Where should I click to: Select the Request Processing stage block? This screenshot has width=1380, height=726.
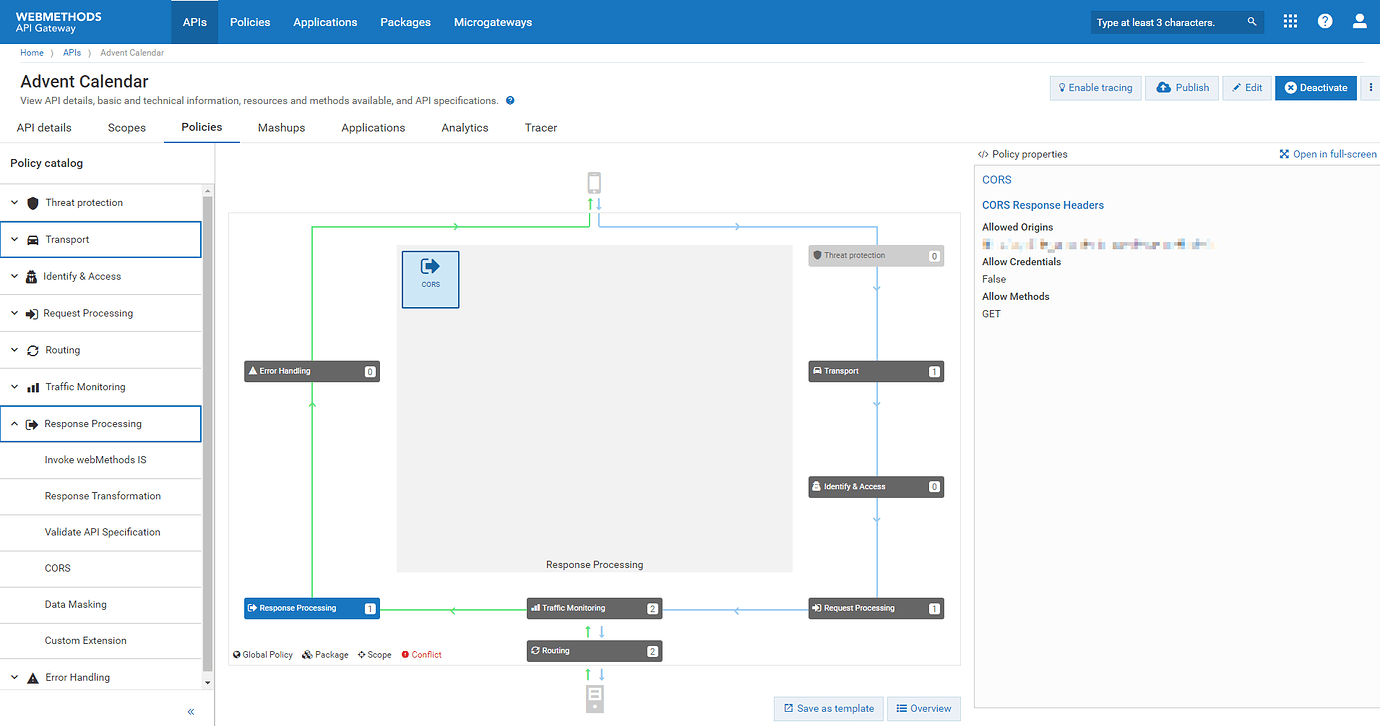tap(876, 608)
